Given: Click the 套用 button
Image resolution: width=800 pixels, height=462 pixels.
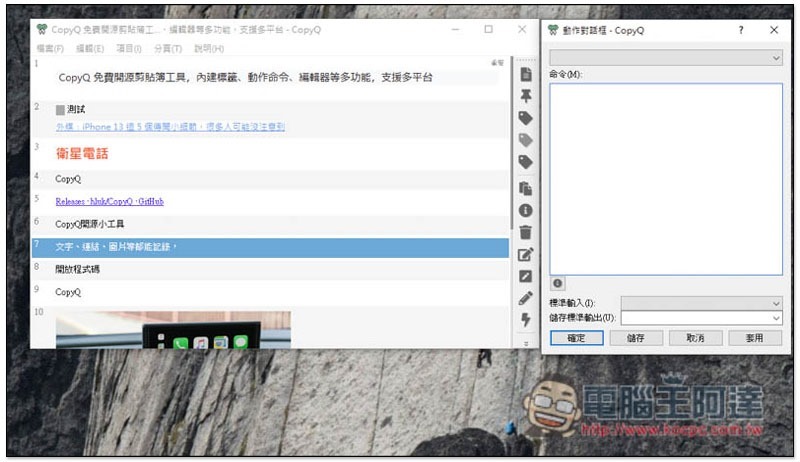Looking at the screenshot, I should click(x=755, y=338).
